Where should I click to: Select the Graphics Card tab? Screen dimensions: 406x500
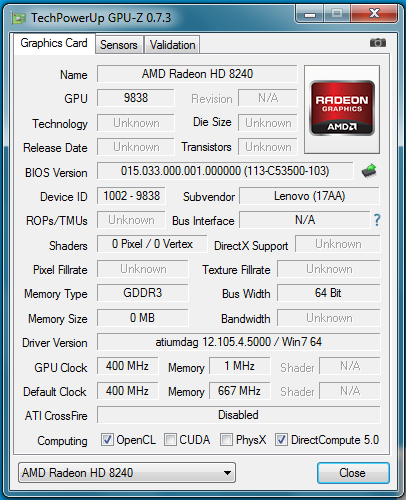pyautogui.click(x=54, y=43)
